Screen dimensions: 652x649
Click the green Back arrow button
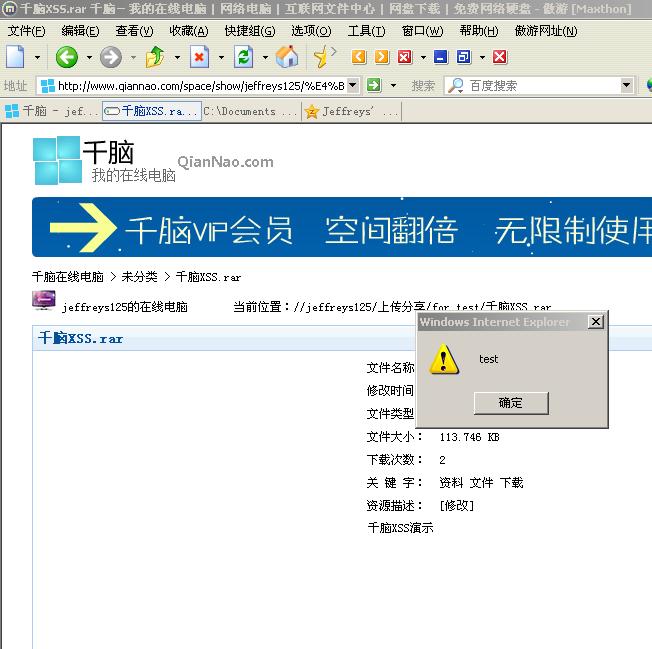[66, 57]
